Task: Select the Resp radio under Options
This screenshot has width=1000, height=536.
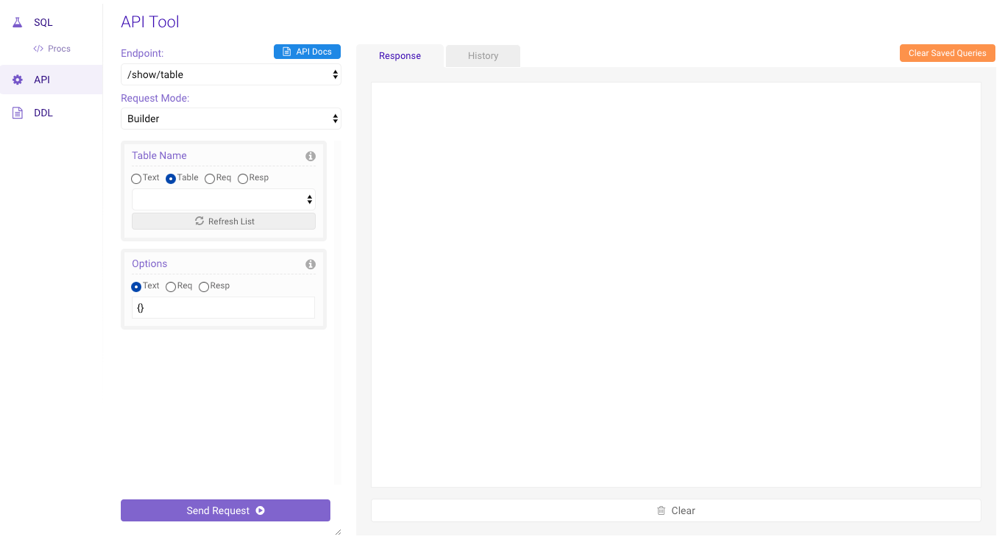Action: (204, 287)
